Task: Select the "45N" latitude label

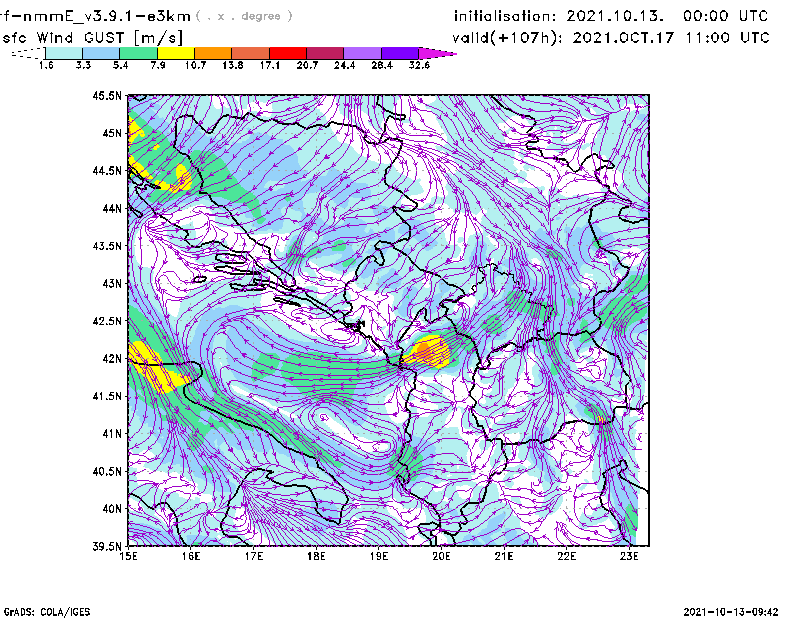Action: [x=112, y=133]
